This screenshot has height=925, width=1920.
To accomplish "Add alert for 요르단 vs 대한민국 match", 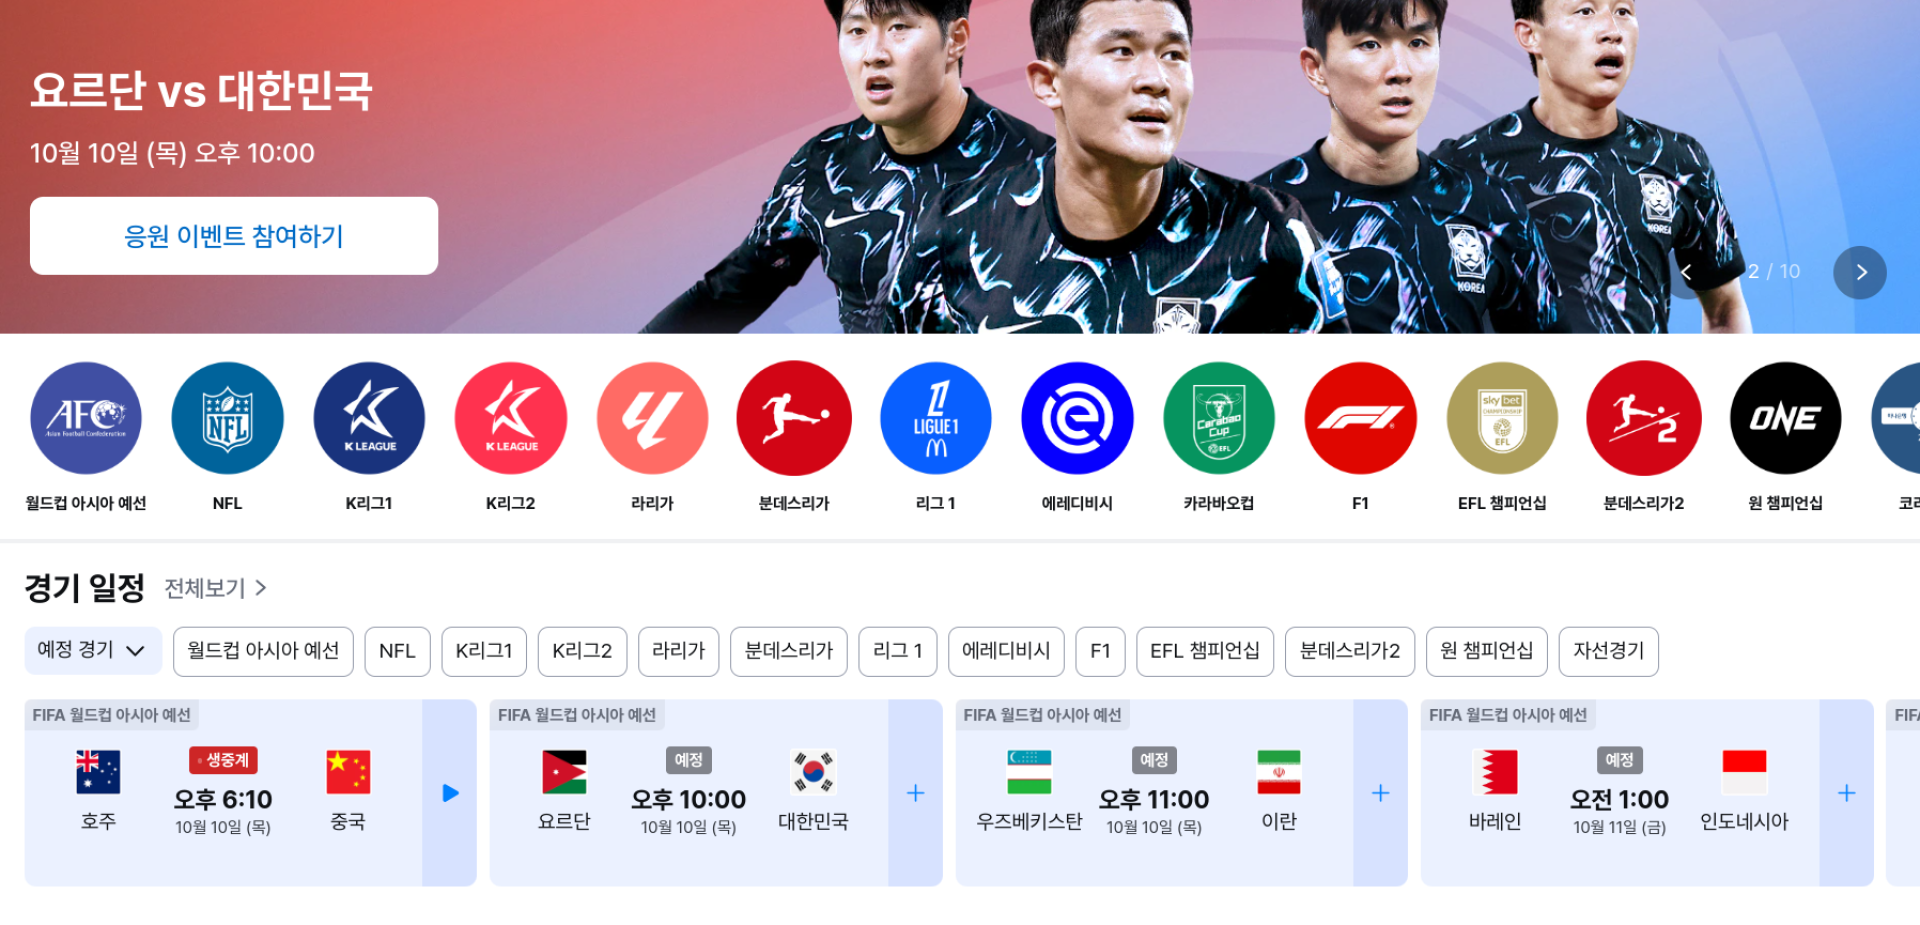I will [x=915, y=793].
